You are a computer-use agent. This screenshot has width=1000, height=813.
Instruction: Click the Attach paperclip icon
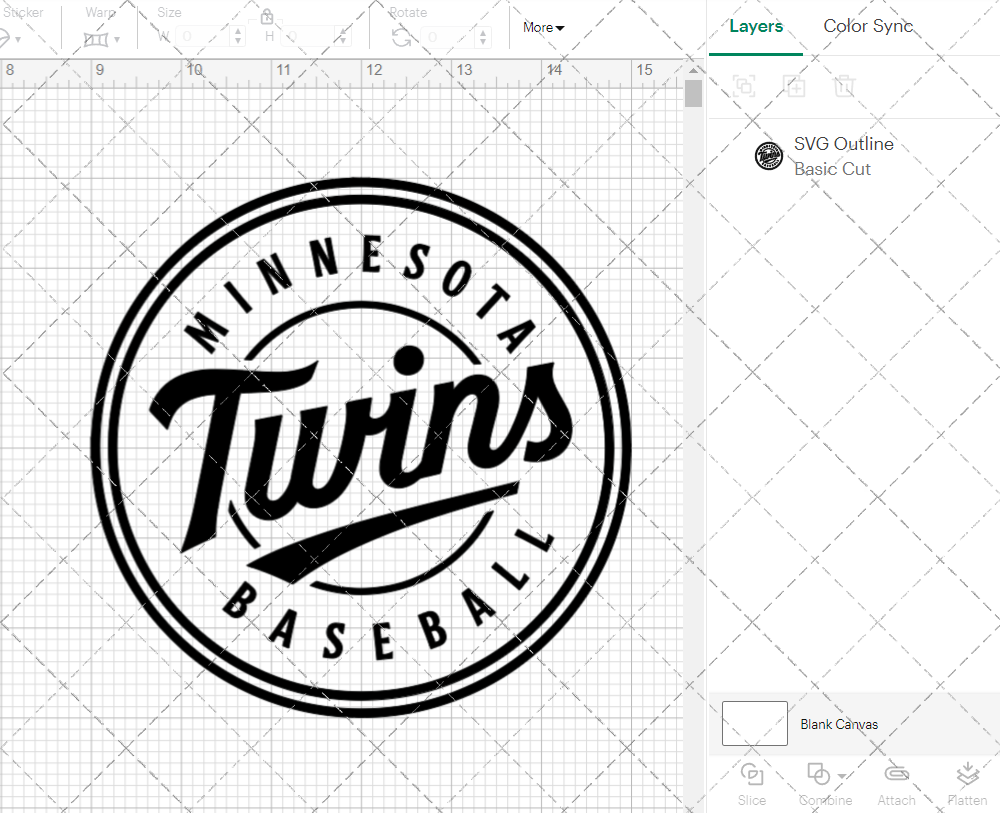coord(896,775)
